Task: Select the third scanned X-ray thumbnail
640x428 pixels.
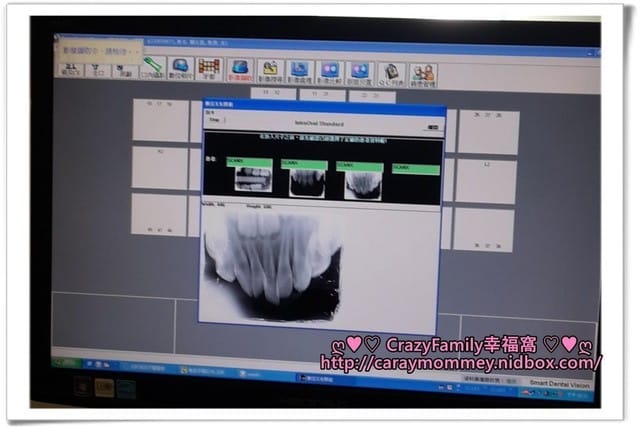Action: coord(363,186)
